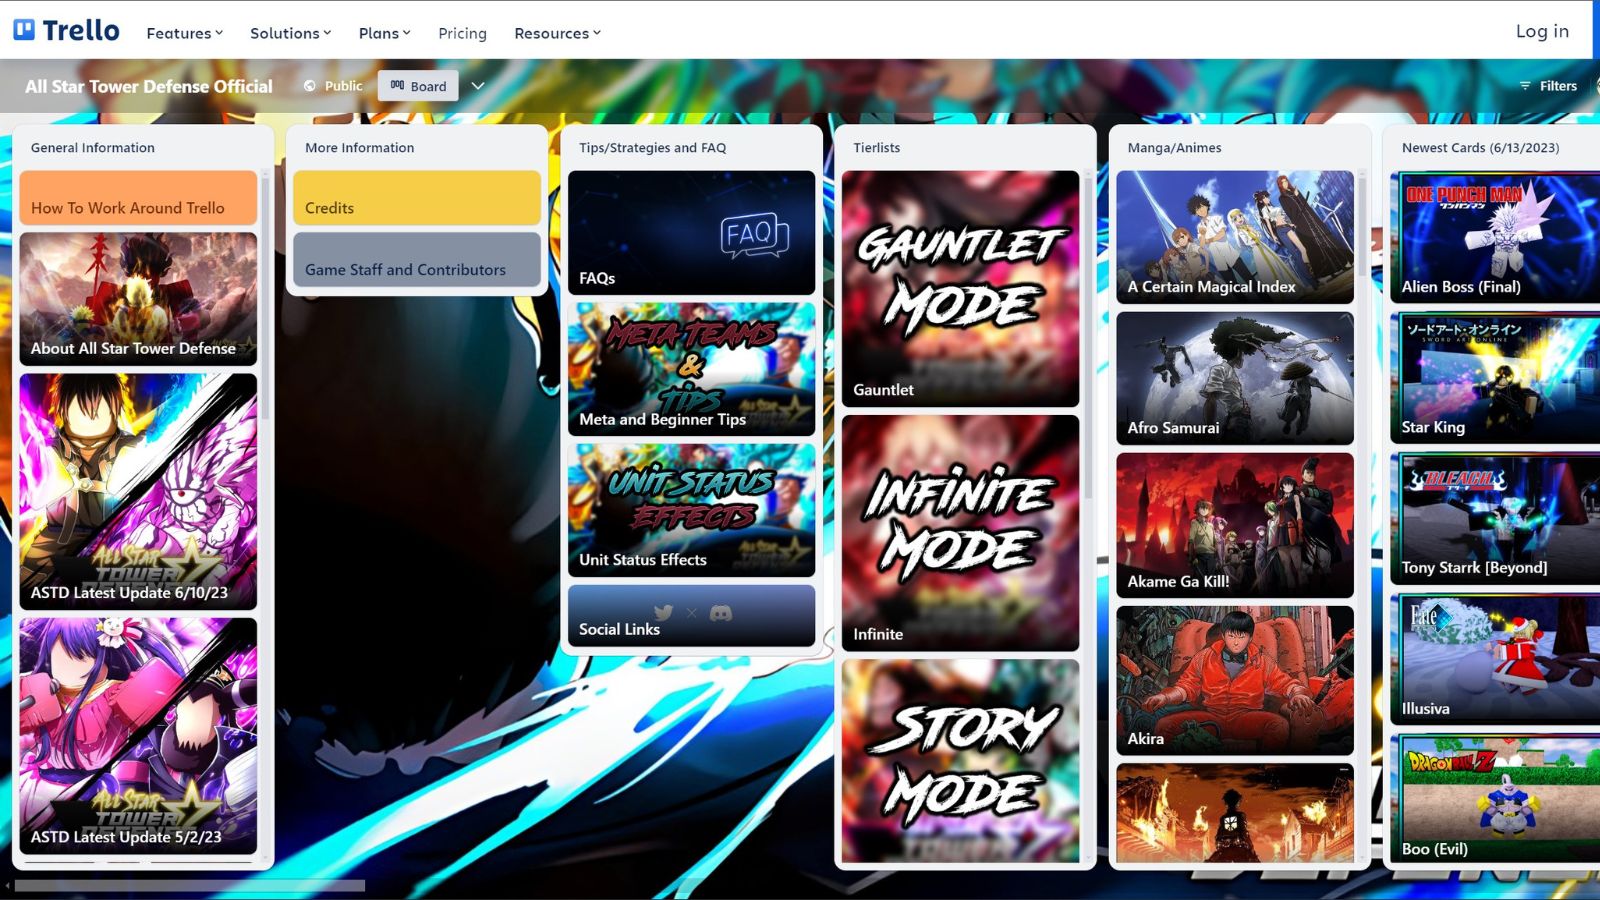Viewport: 1600px width, 900px height.
Task: Click the Discord icon on Social Links
Action: [720, 613]
